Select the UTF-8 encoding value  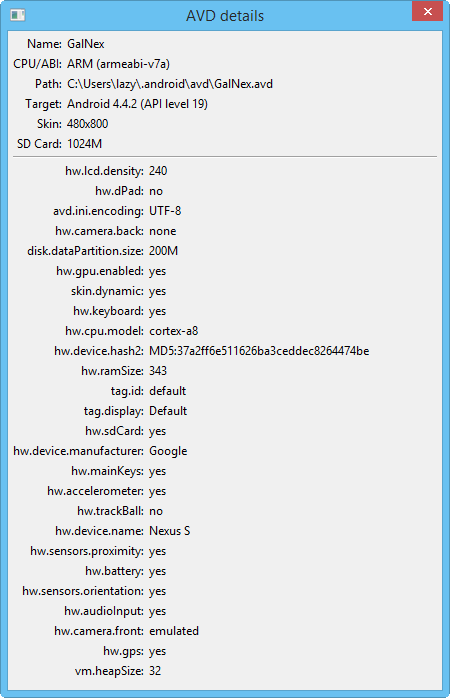click(x=165, y=211)
